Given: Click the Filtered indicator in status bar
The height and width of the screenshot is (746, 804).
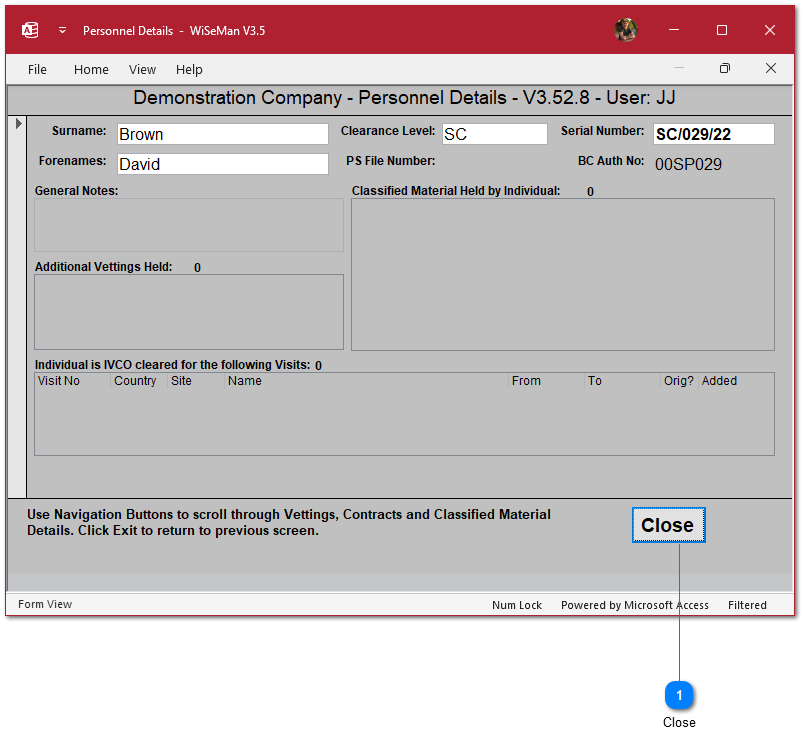Looking at the screenshot, I should point(747,605).
